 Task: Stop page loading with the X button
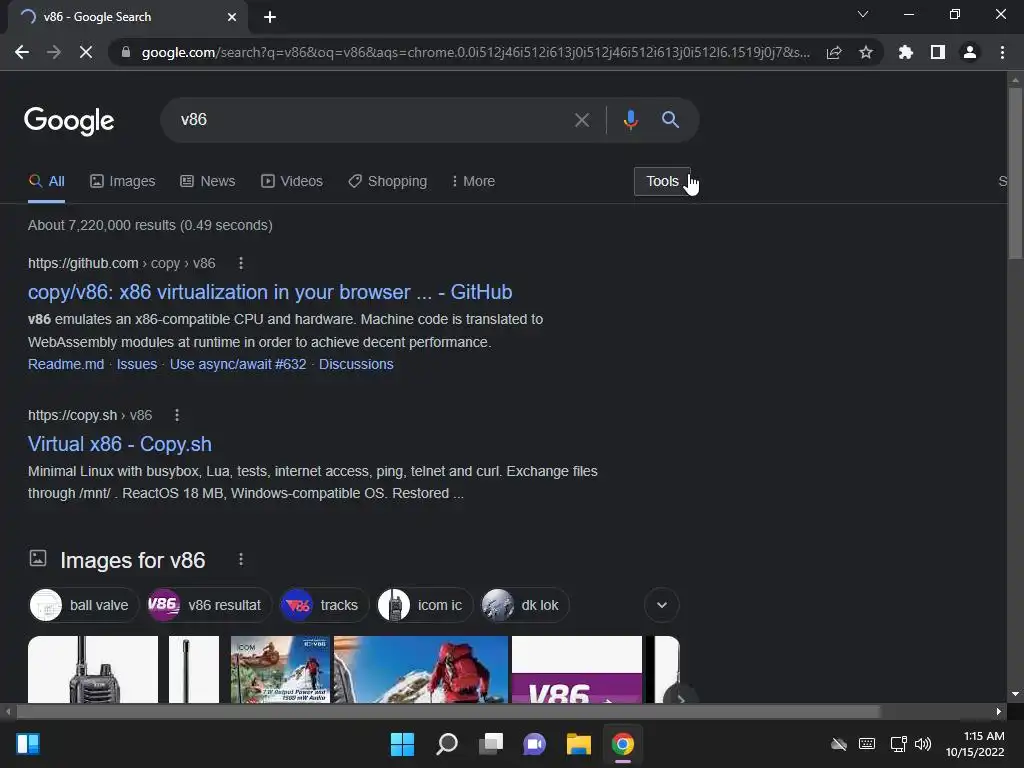[x=86, y=52]
